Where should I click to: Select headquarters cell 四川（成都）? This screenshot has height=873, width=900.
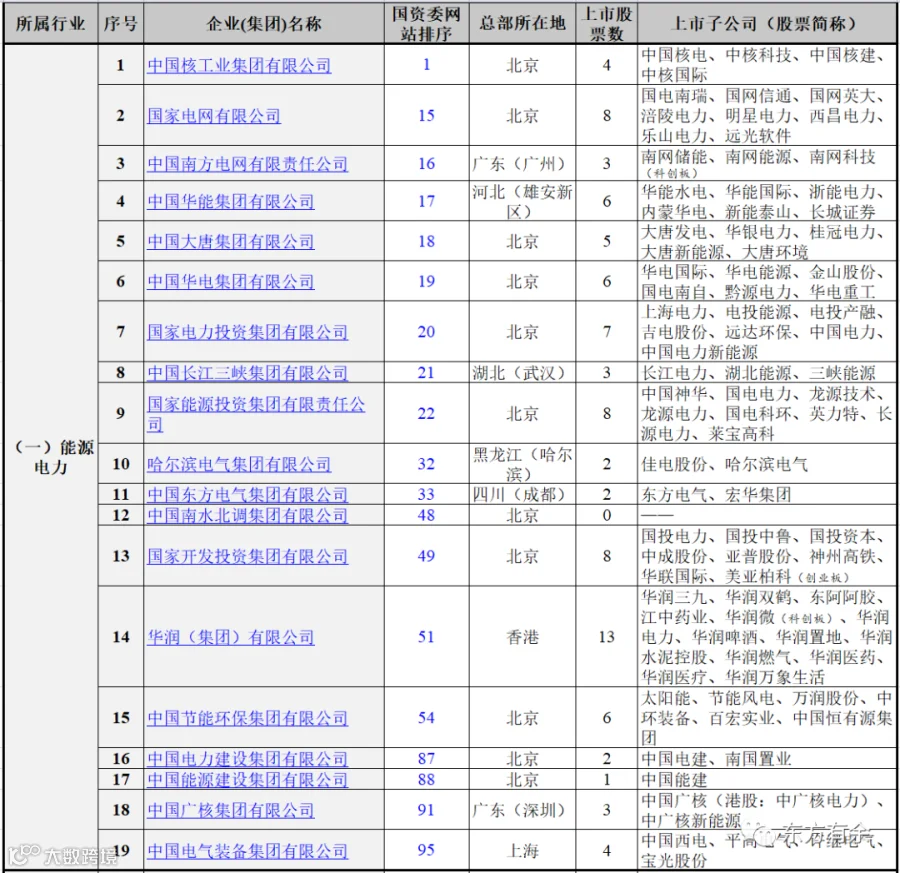[522, 495]
